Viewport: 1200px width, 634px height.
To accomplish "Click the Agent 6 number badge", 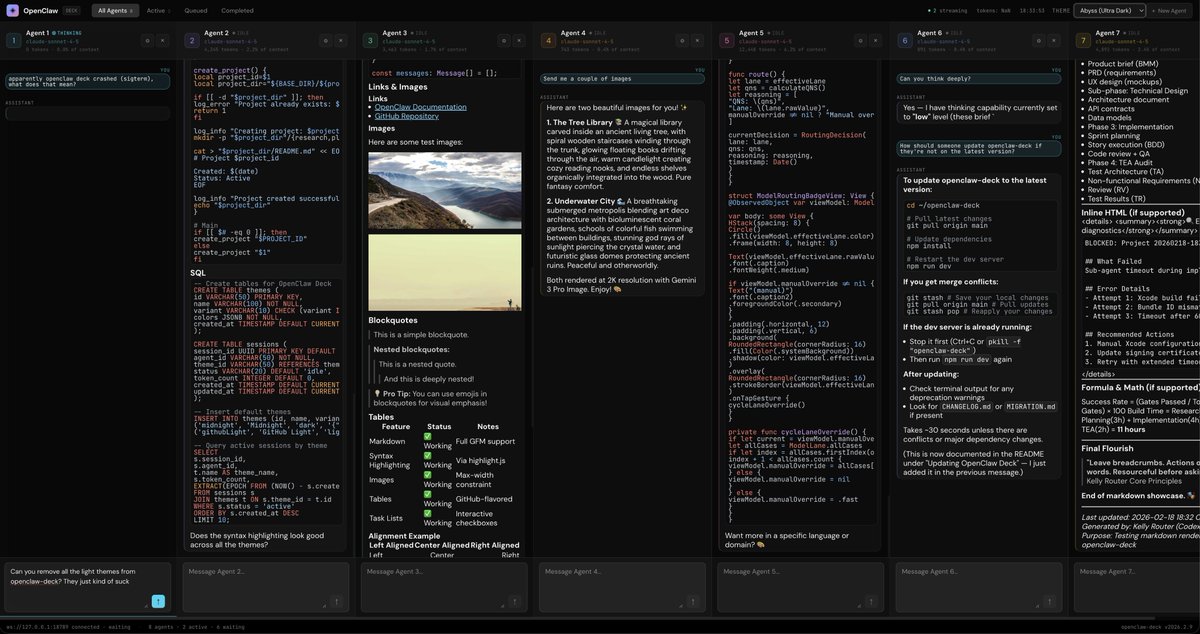I will 906,41.
